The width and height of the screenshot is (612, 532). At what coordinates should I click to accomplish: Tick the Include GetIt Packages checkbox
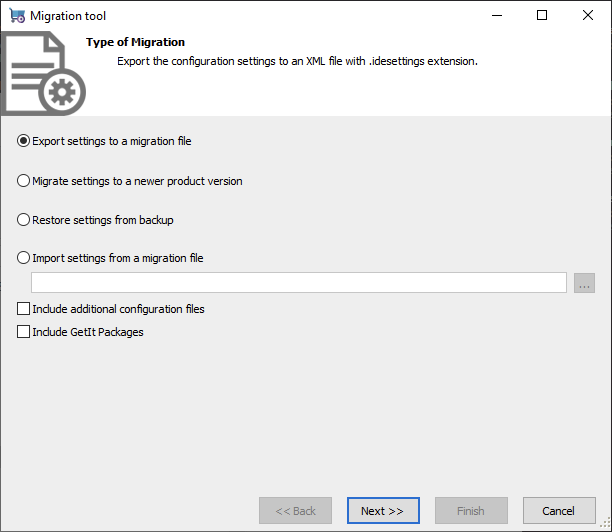tap(23, 332)
